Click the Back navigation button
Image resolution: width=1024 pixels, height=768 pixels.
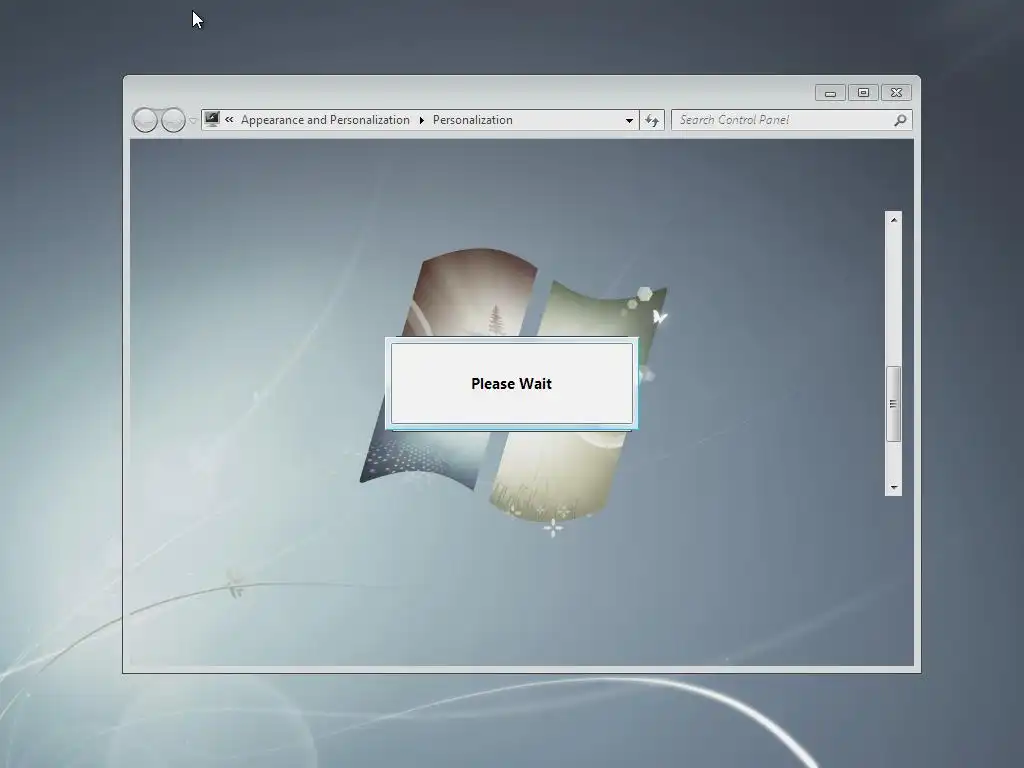click(x=145, y=120)
